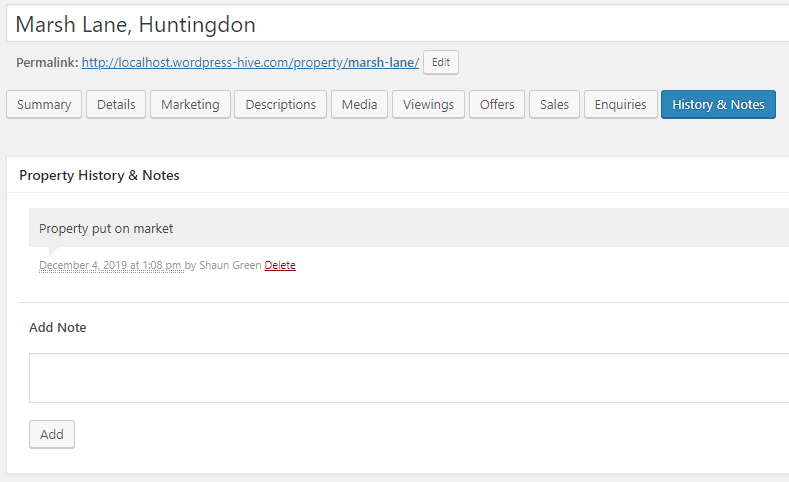The width and height of the screenshot is (789, 482).
Task: View the Enquiries tab
Action: tap(620, 105)
